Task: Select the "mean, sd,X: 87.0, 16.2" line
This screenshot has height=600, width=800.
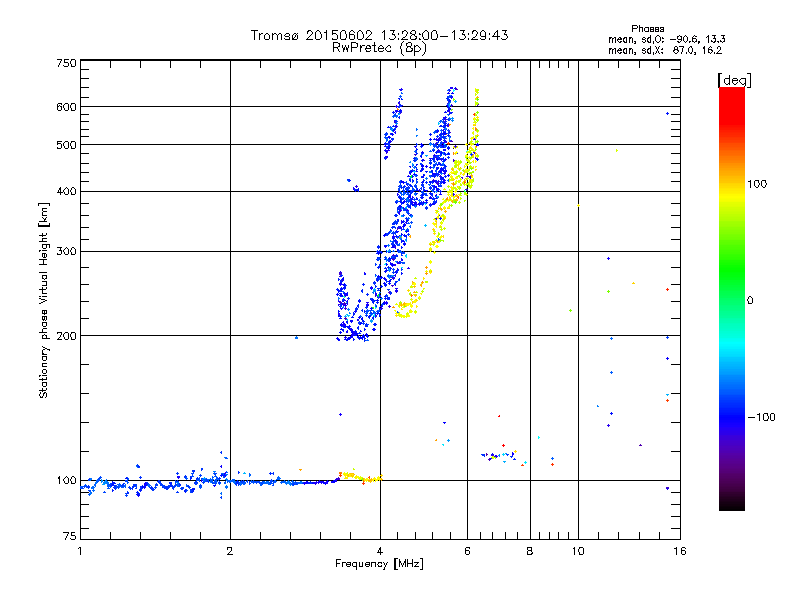Action: coord(665,51)
